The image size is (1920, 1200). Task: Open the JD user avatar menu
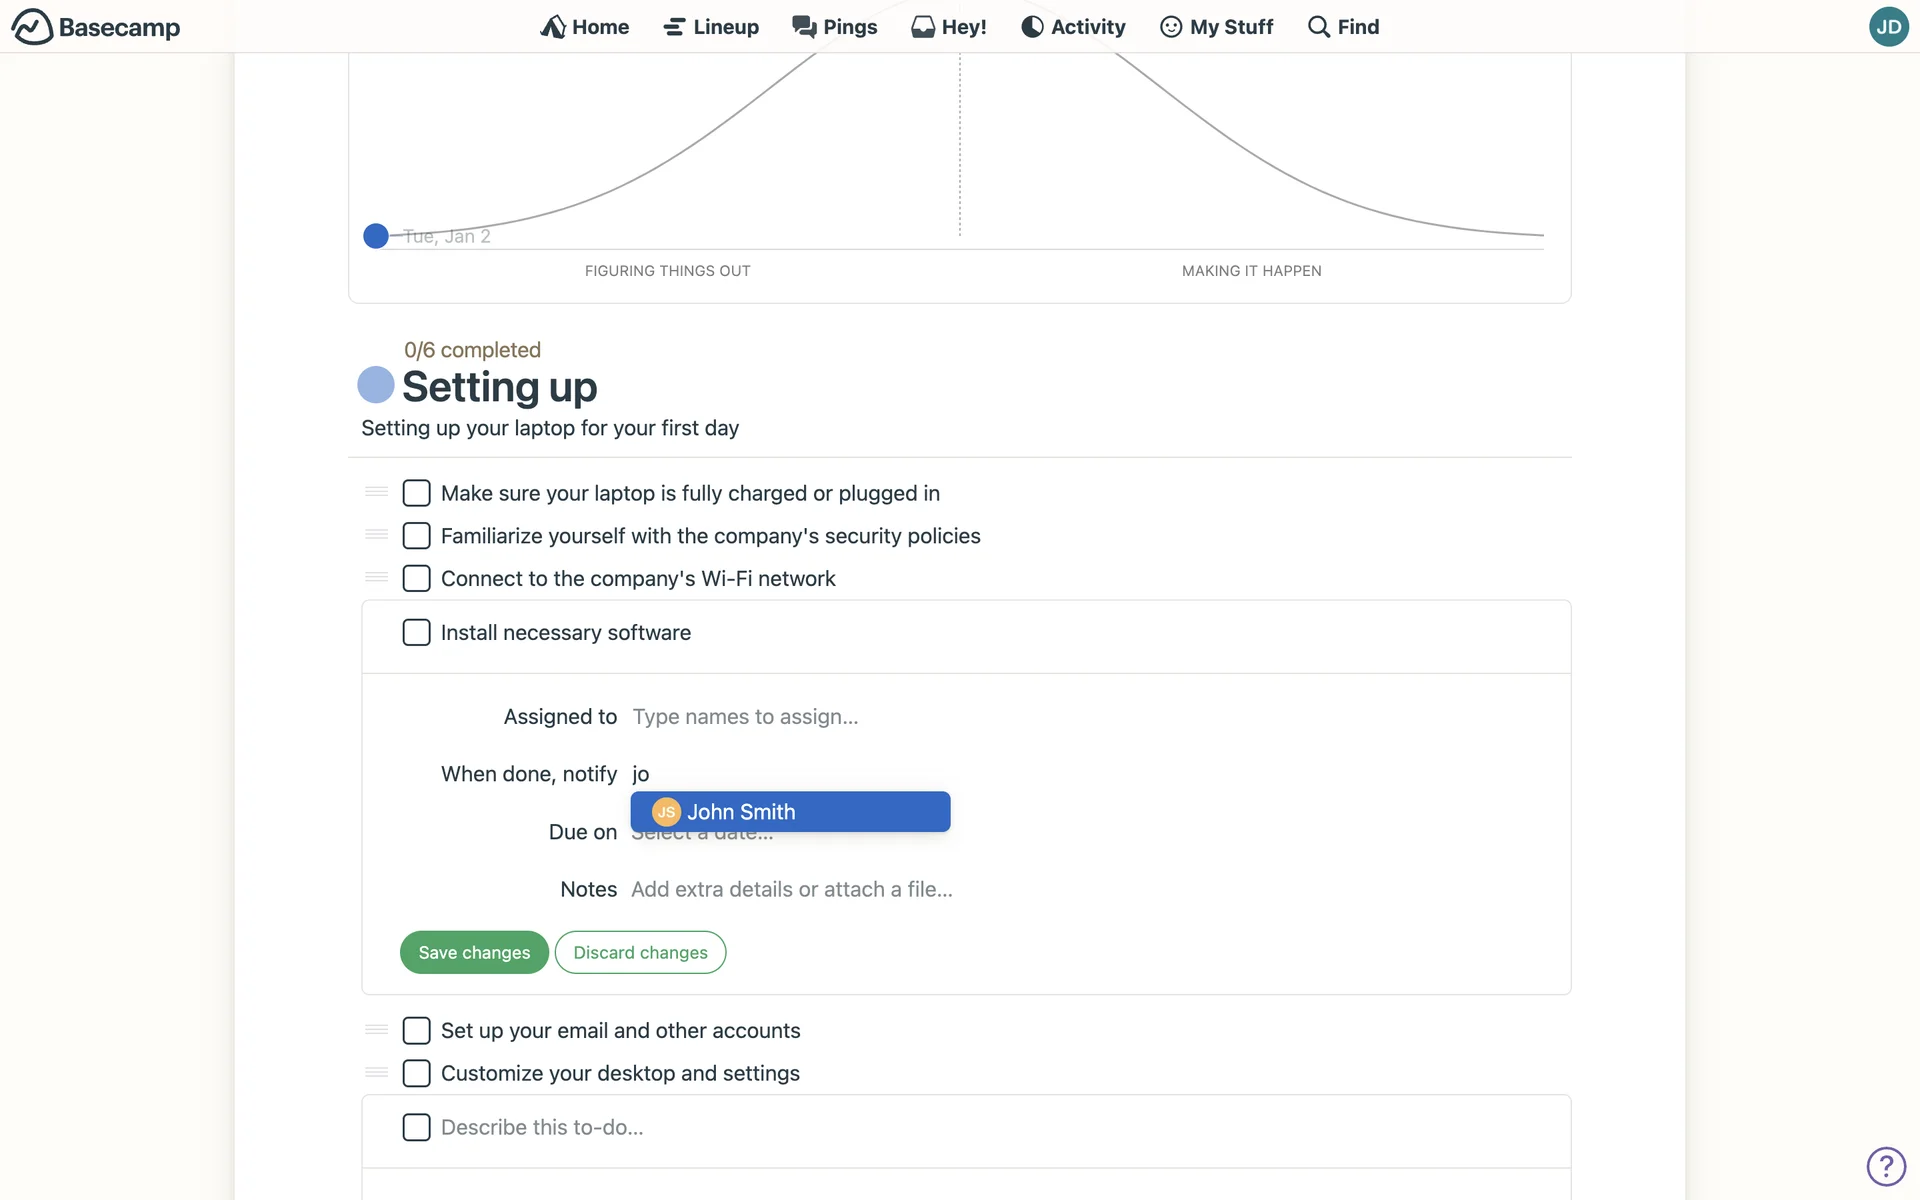(1888, 27)
